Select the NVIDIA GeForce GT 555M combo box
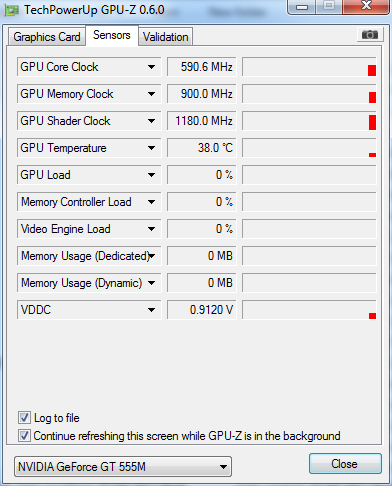Image resolution: width=392 pixels, height=486 pixels. tap(123, 467)
